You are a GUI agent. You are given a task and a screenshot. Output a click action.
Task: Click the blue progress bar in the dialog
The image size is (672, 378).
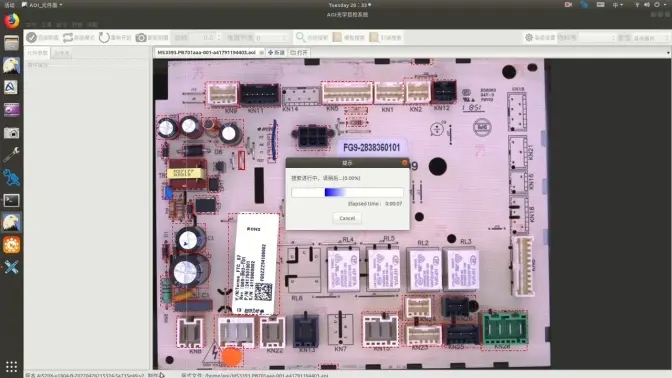coord(347,192)
